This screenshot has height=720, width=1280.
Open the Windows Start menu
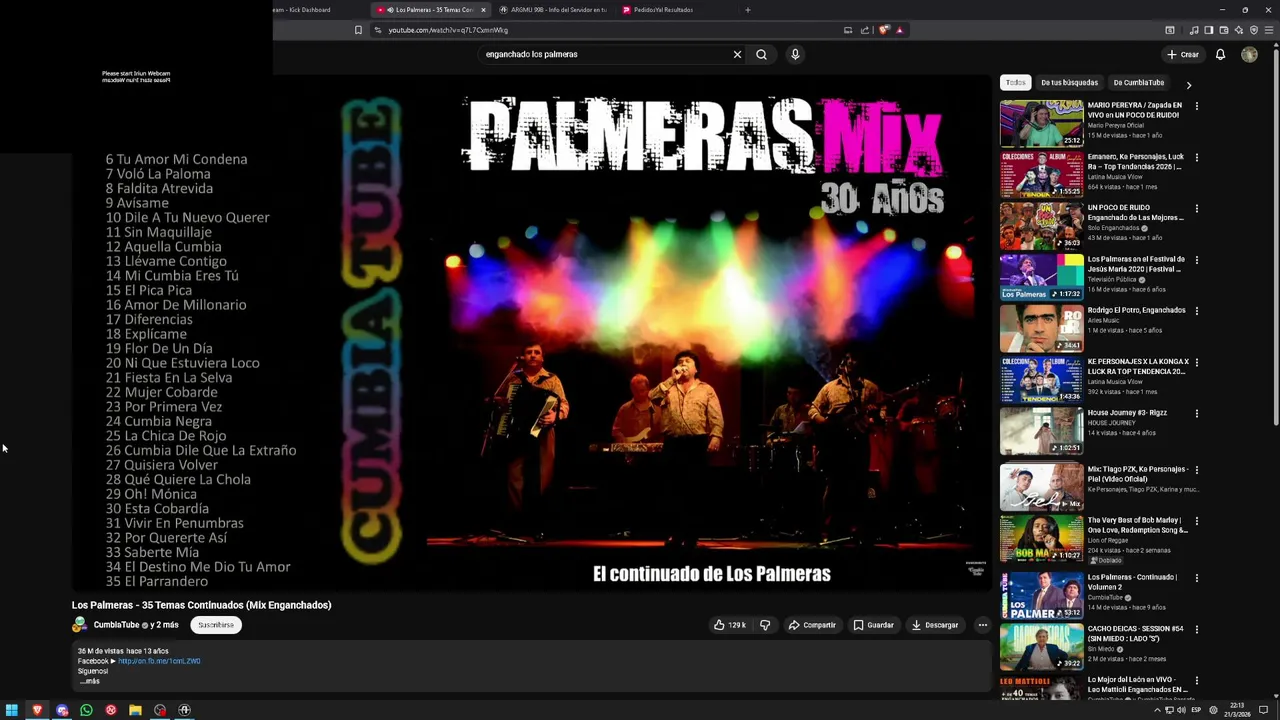[x=12, y=710]
